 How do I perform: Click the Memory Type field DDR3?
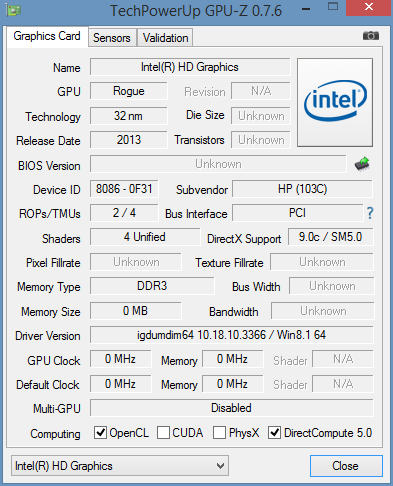coord(152,286)
